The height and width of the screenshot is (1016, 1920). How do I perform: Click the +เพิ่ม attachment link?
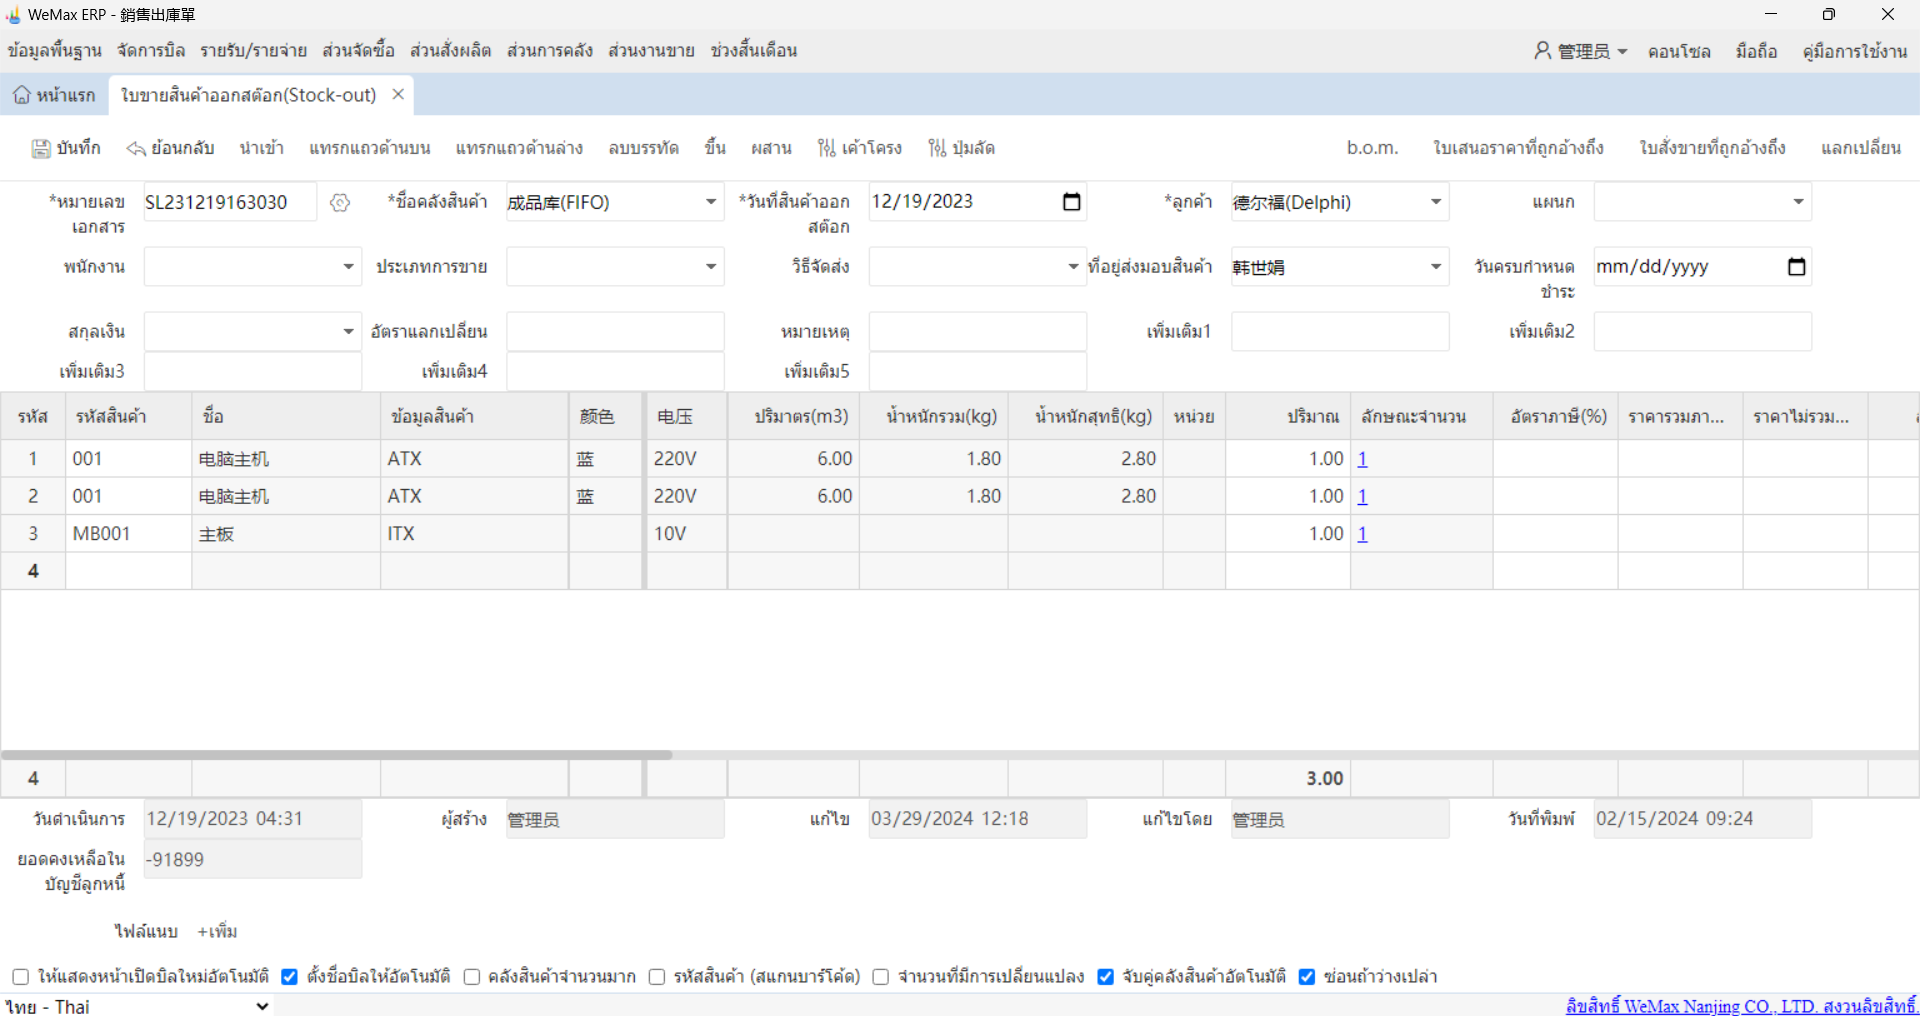pos(217,932)
